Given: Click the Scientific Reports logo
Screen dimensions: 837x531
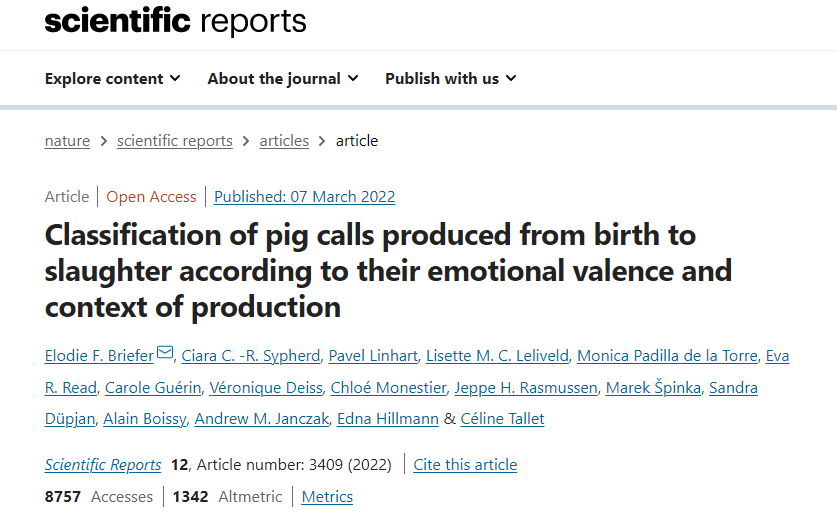Looking at the screenshot, I should coord(176,21).
